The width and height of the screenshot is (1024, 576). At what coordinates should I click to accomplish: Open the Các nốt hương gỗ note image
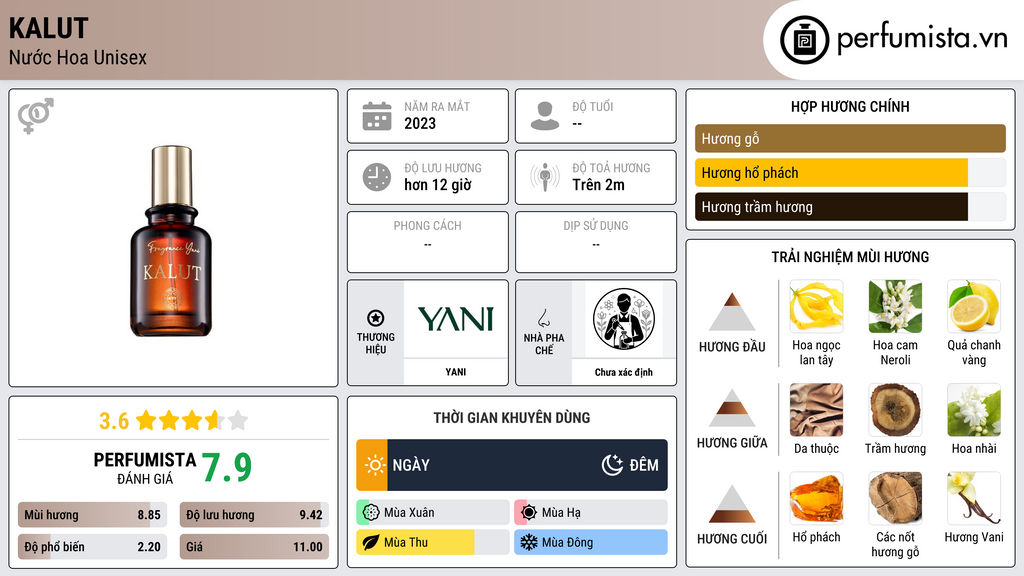tap(895, 498)
